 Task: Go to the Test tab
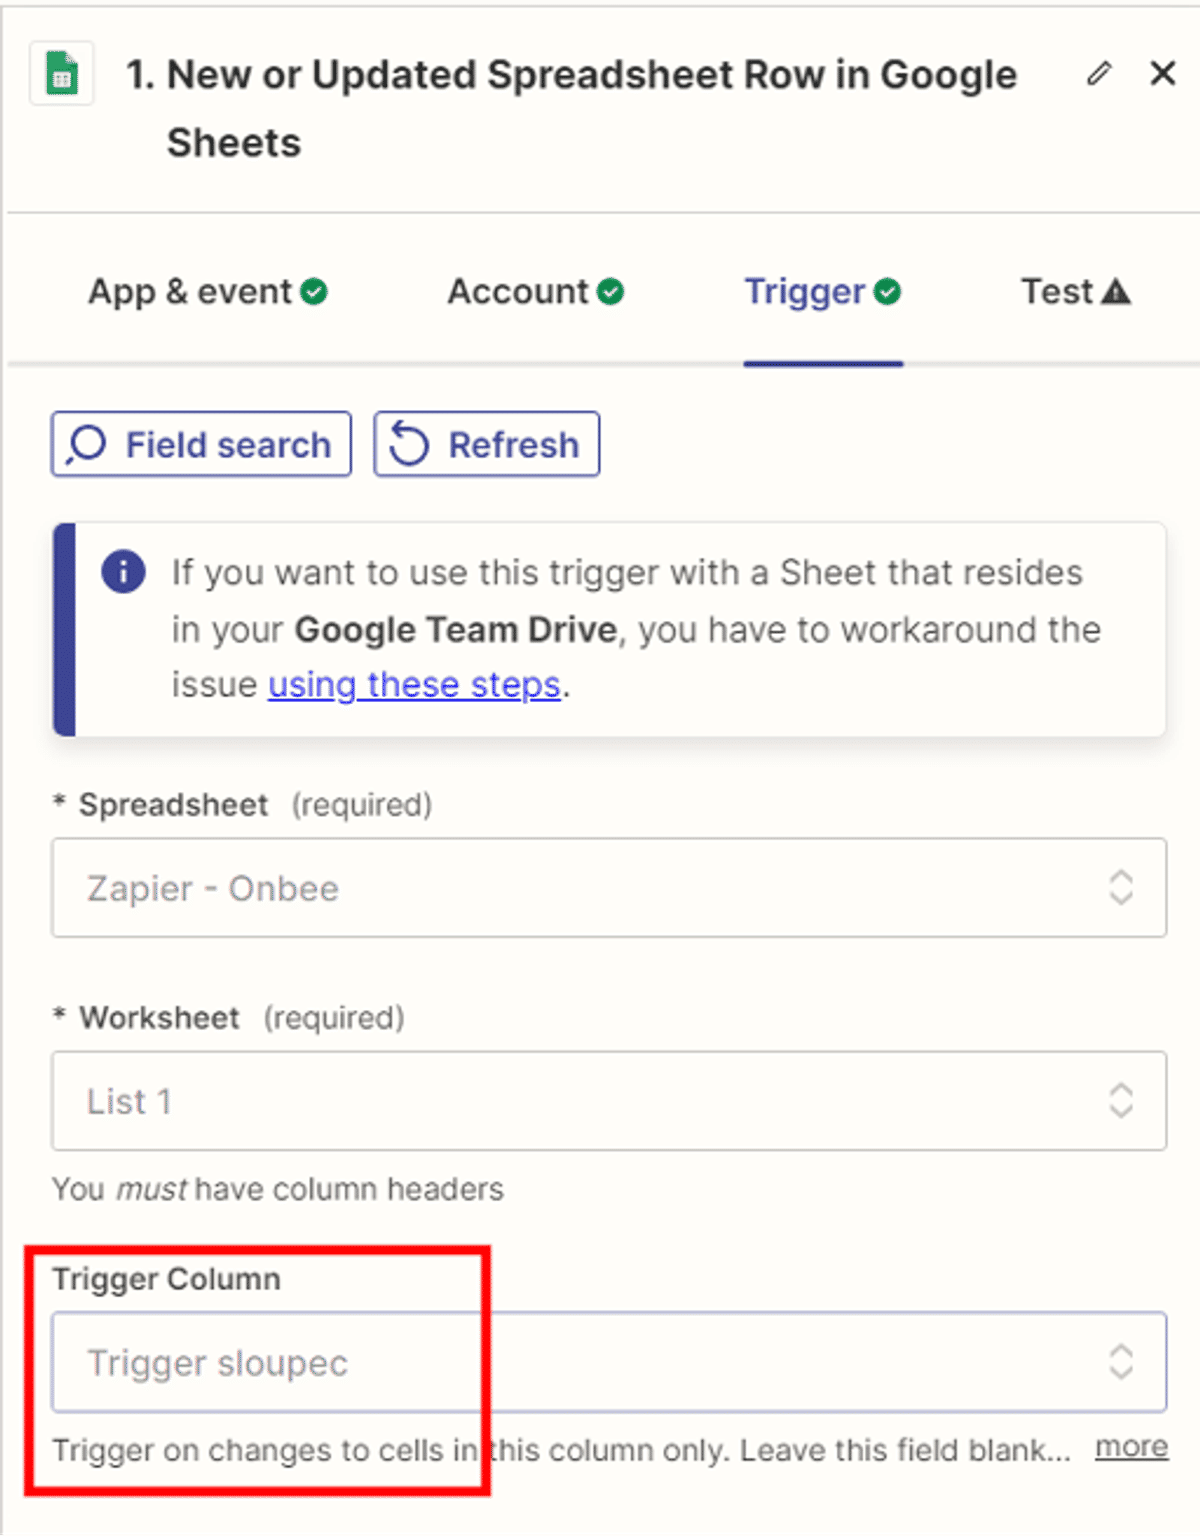(x=1056, y=292)
